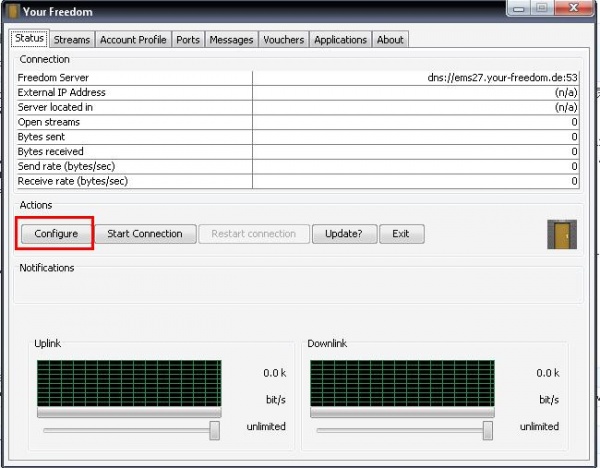Click the Uplink traffic graph
600x468 pixels.
129,383
